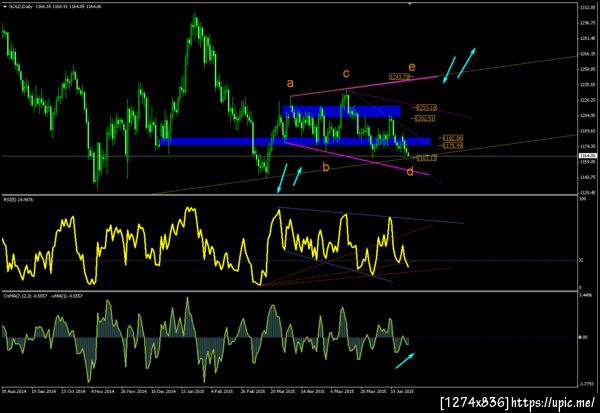Click the '19 Jun 2015' date on time axis
This screenshot has width=600, height=413.
(x=402, y=392)
